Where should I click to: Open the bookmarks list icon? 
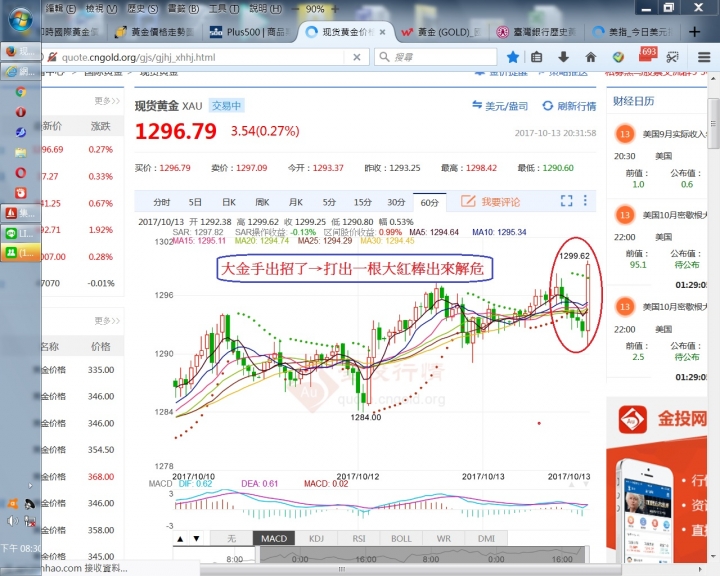(x=536, y=57)
